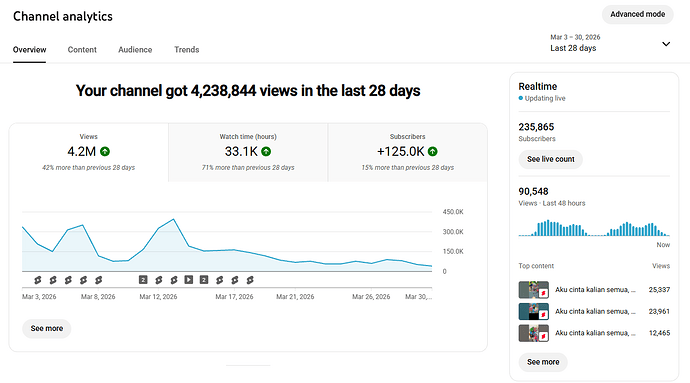Image resolution: width=690 pixels, height=383 pixels.
Task: Click the green up arrow beside 4.2M views
Action: click(x=105, y=151)
